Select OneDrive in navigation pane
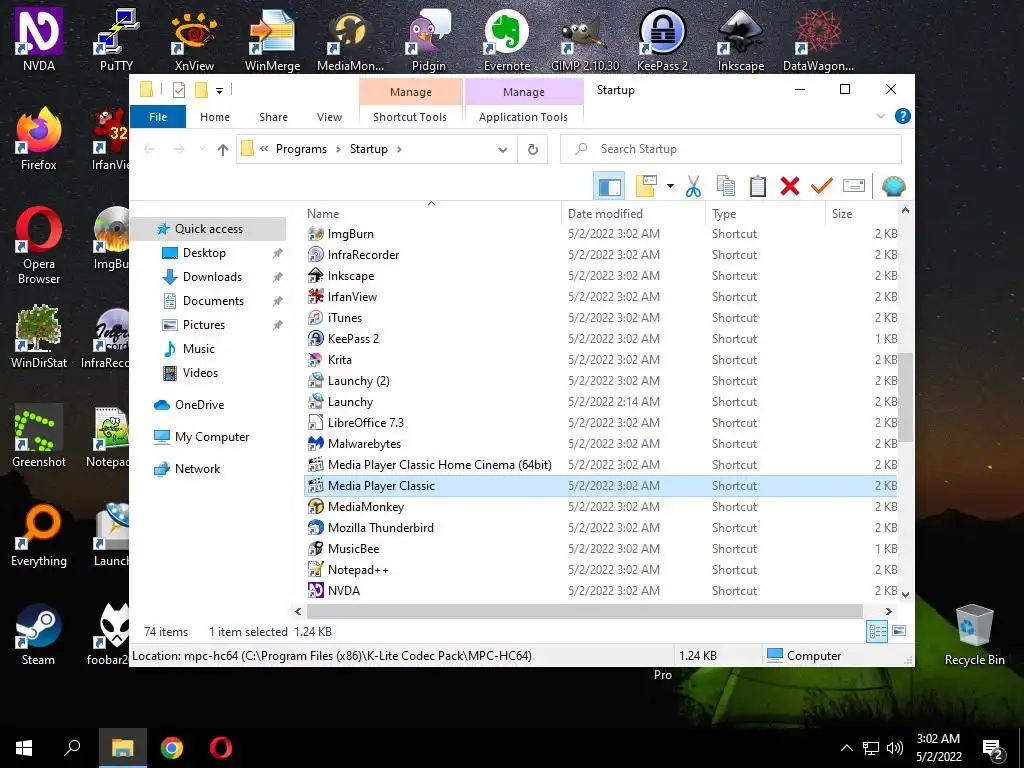The width and height of the screenshot is (1024, 768). (199, 405)
